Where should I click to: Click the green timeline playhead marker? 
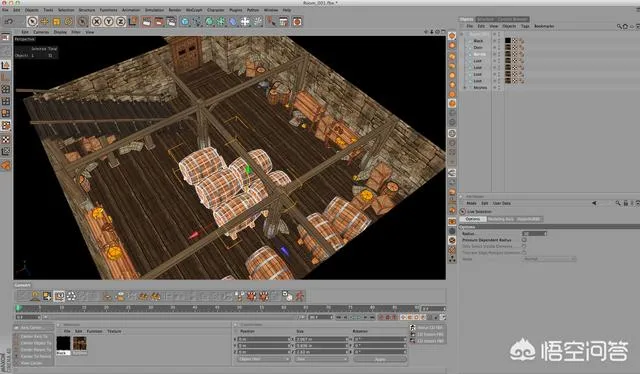point(18,308)
